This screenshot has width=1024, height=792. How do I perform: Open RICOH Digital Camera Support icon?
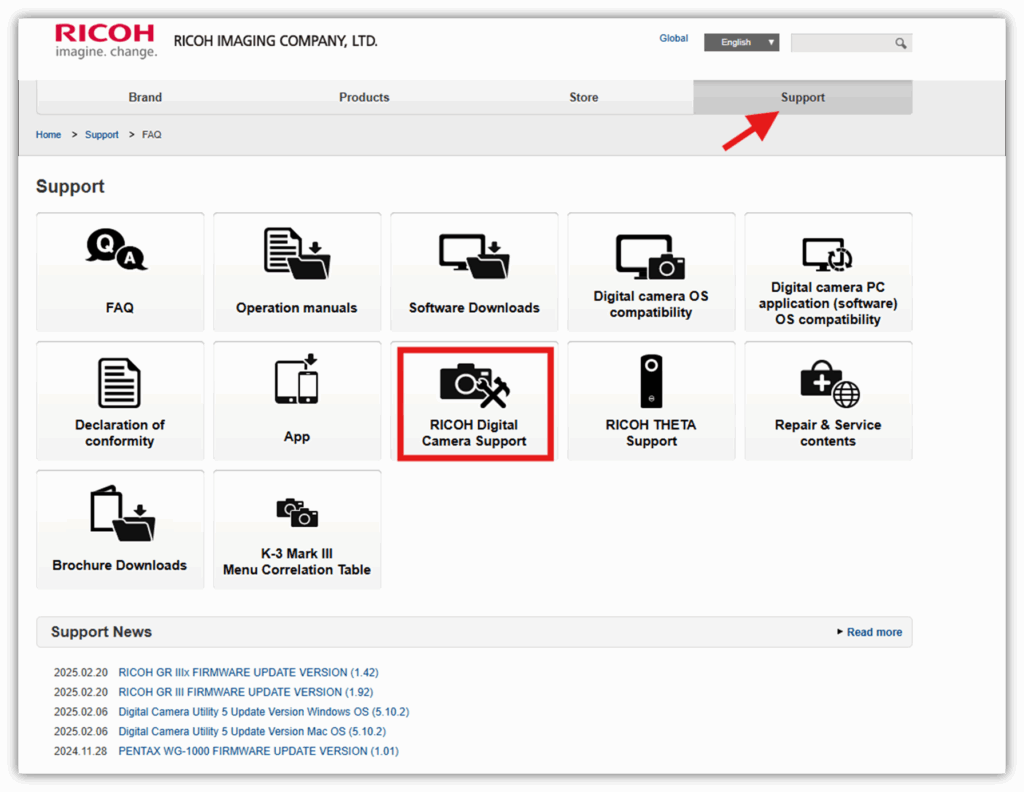click(474, 385)
